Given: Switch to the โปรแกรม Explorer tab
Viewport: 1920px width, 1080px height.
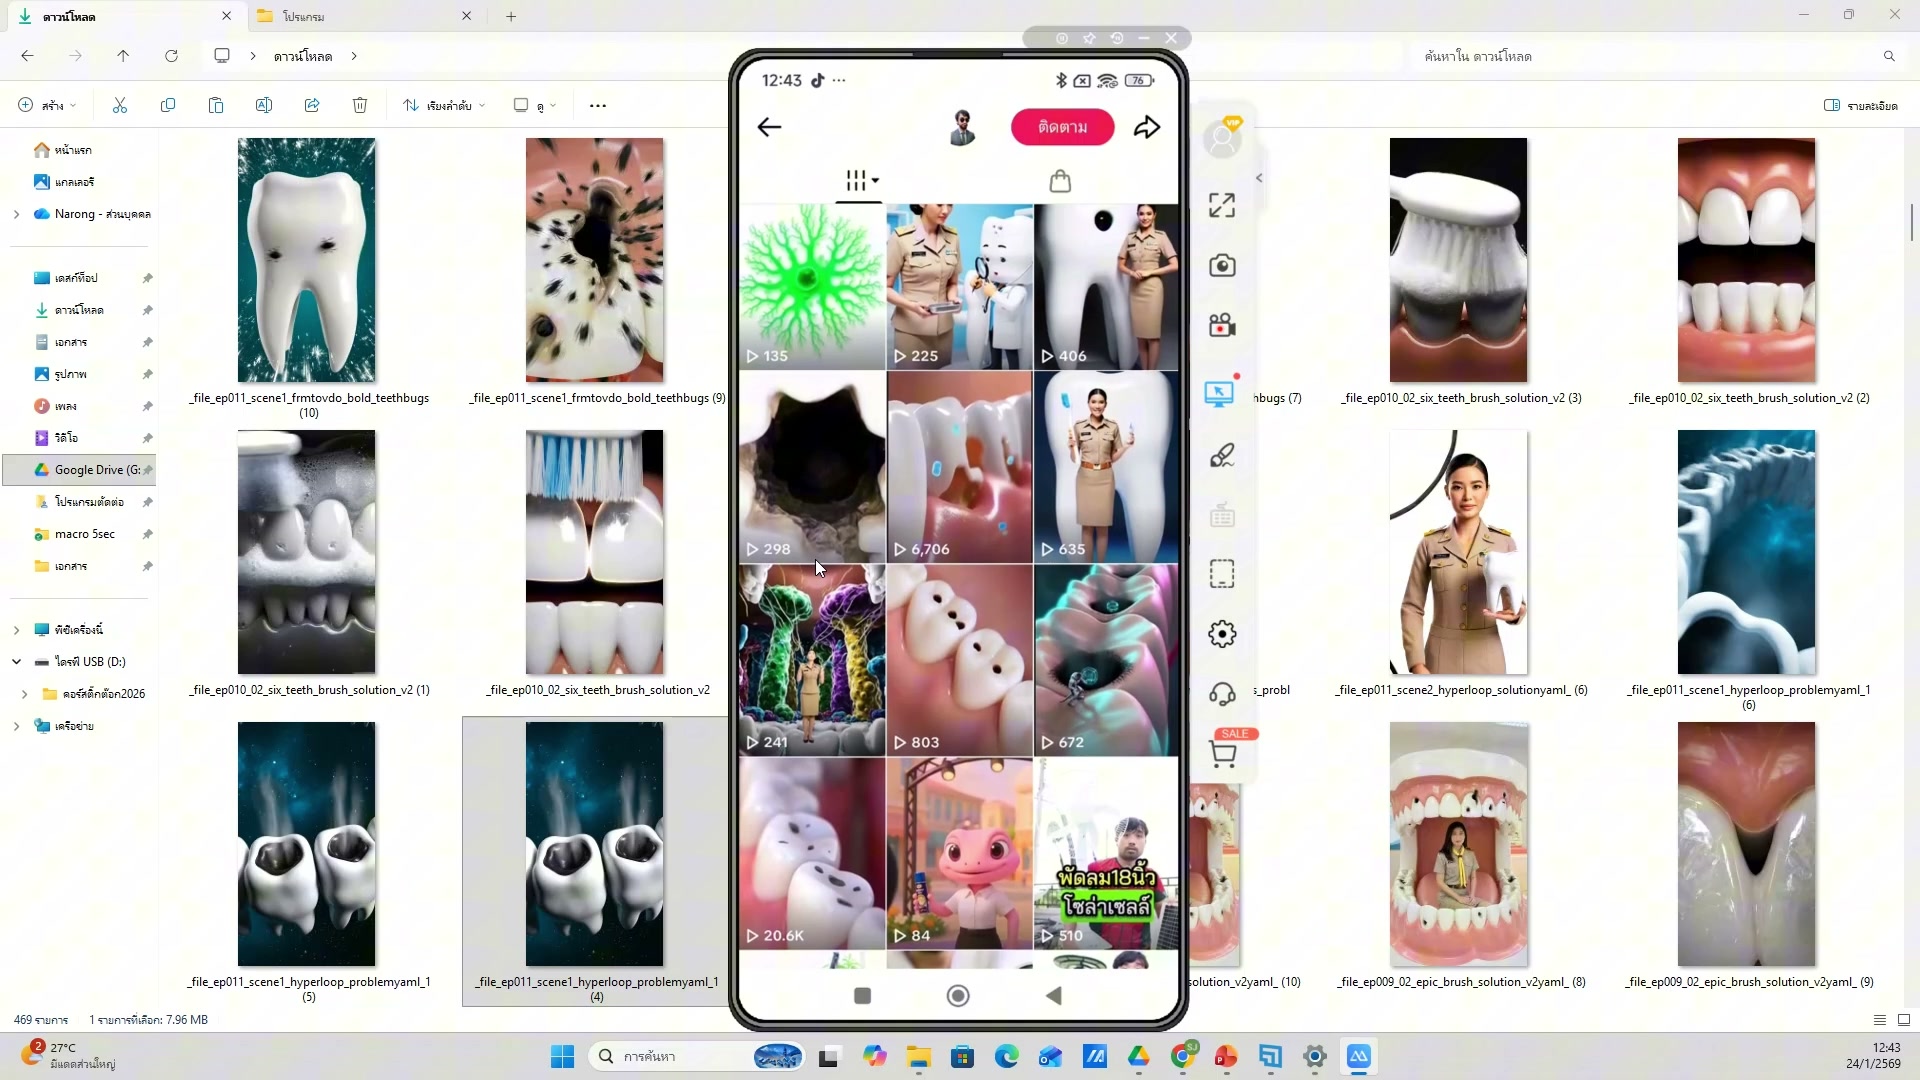Looking at the screenshot, I should (360, 16).
